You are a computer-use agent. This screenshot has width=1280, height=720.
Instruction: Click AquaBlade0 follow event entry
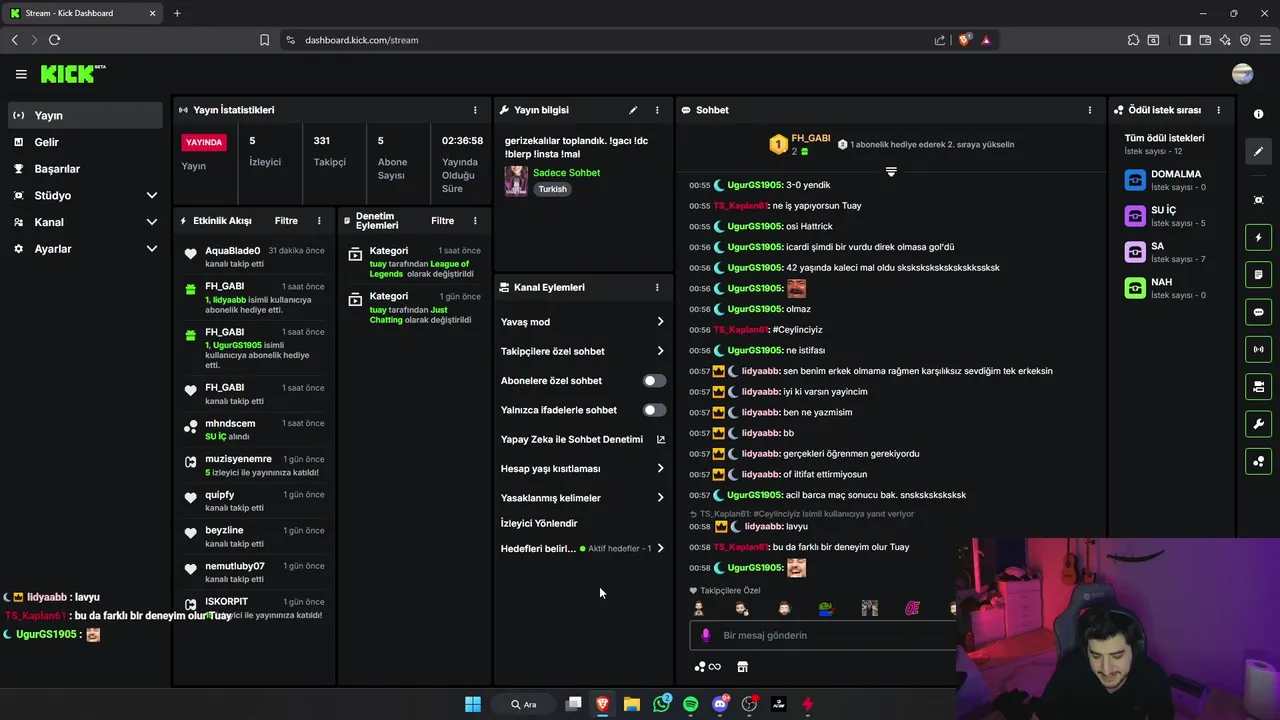pos(254,257)
